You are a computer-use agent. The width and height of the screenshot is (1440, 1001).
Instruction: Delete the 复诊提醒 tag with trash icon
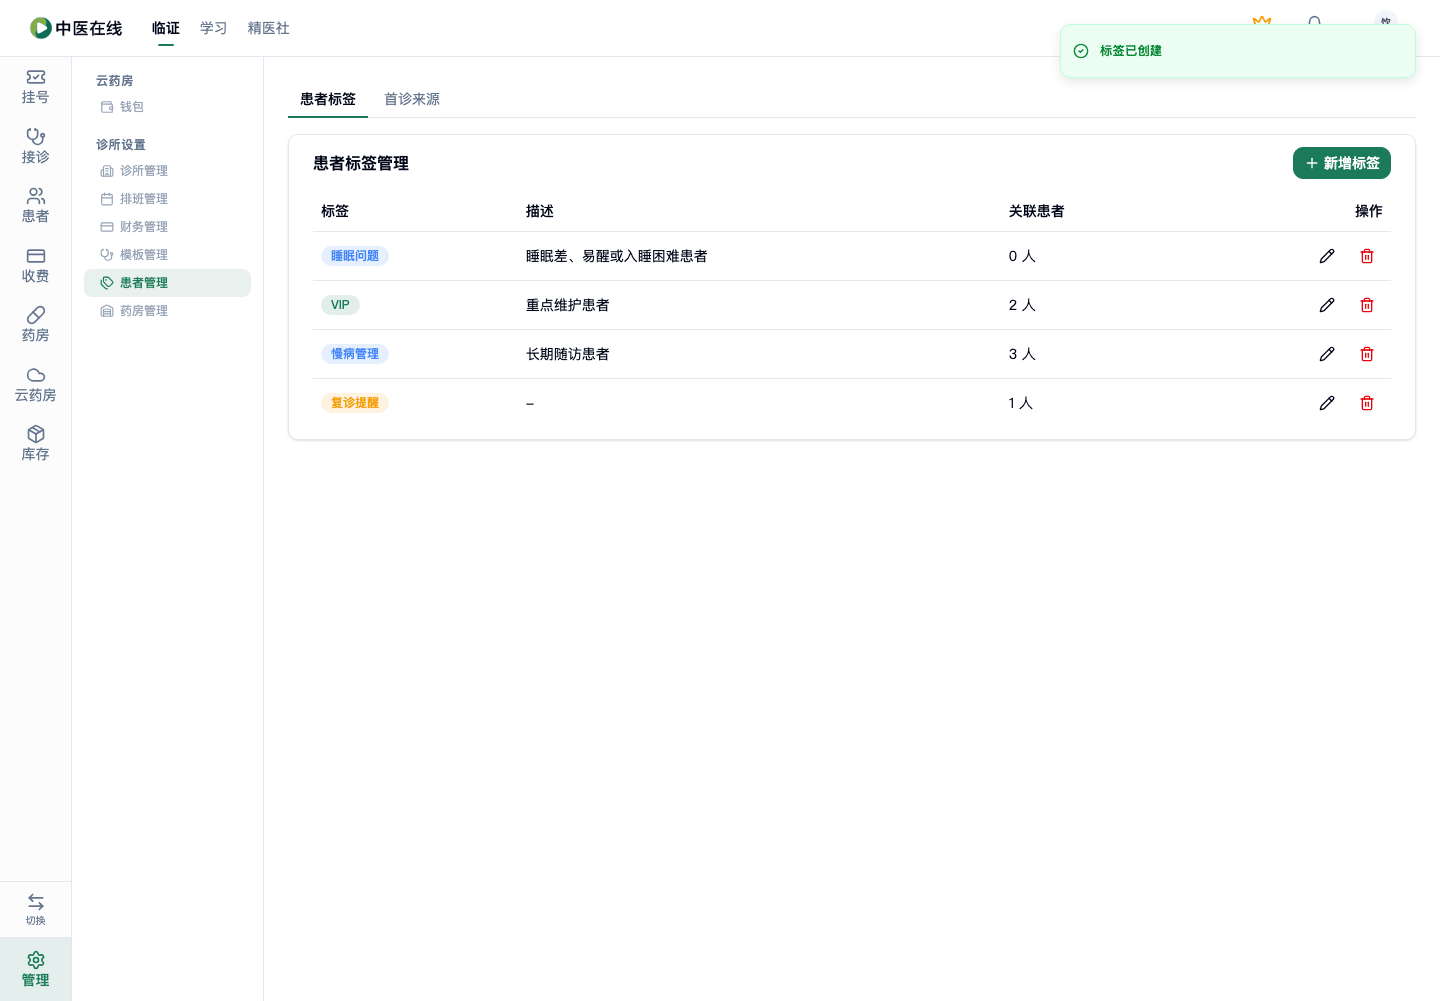coord(1367,403)
